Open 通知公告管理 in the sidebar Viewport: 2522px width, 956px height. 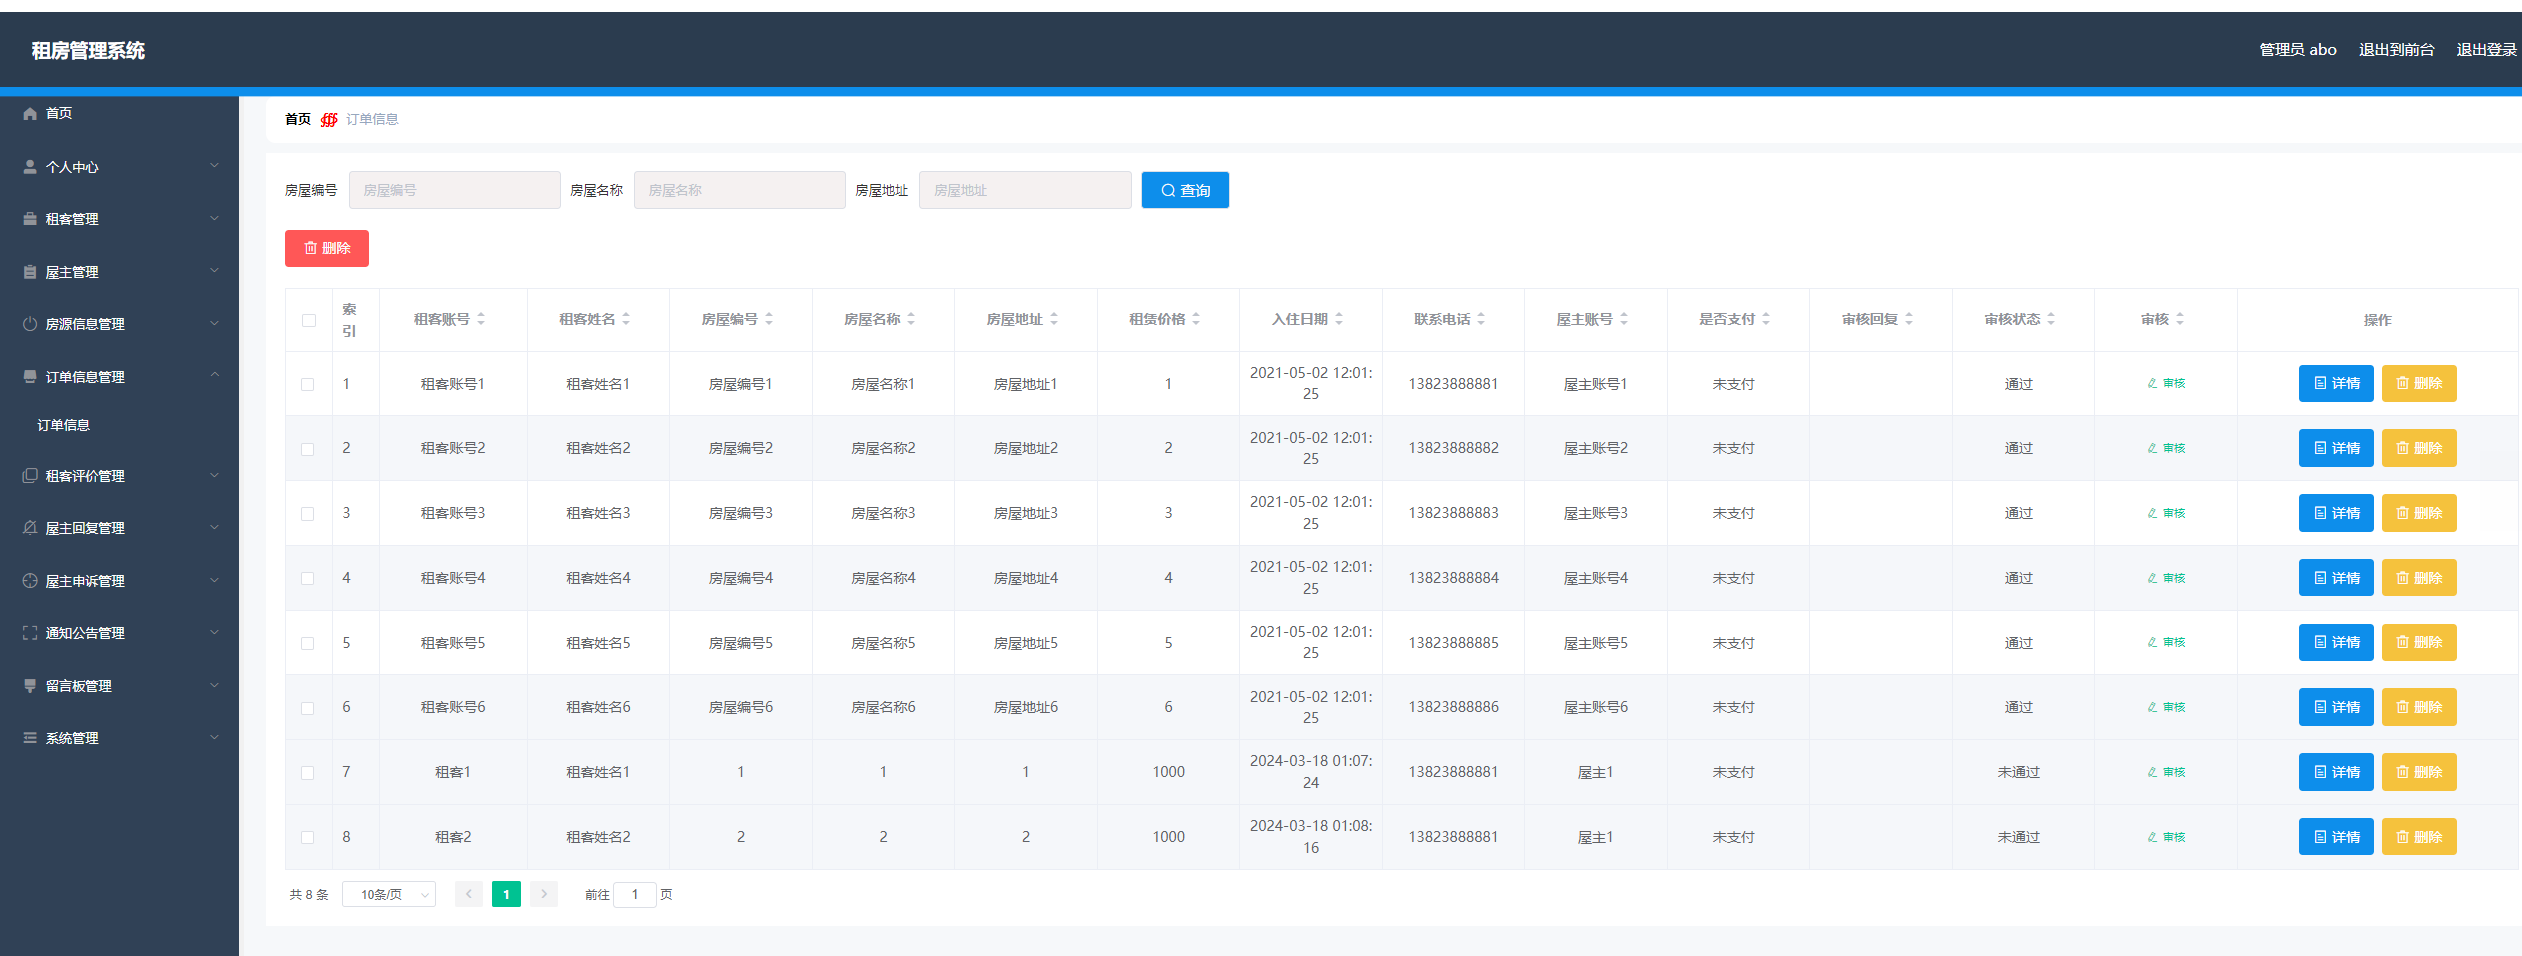coord(119,633)
